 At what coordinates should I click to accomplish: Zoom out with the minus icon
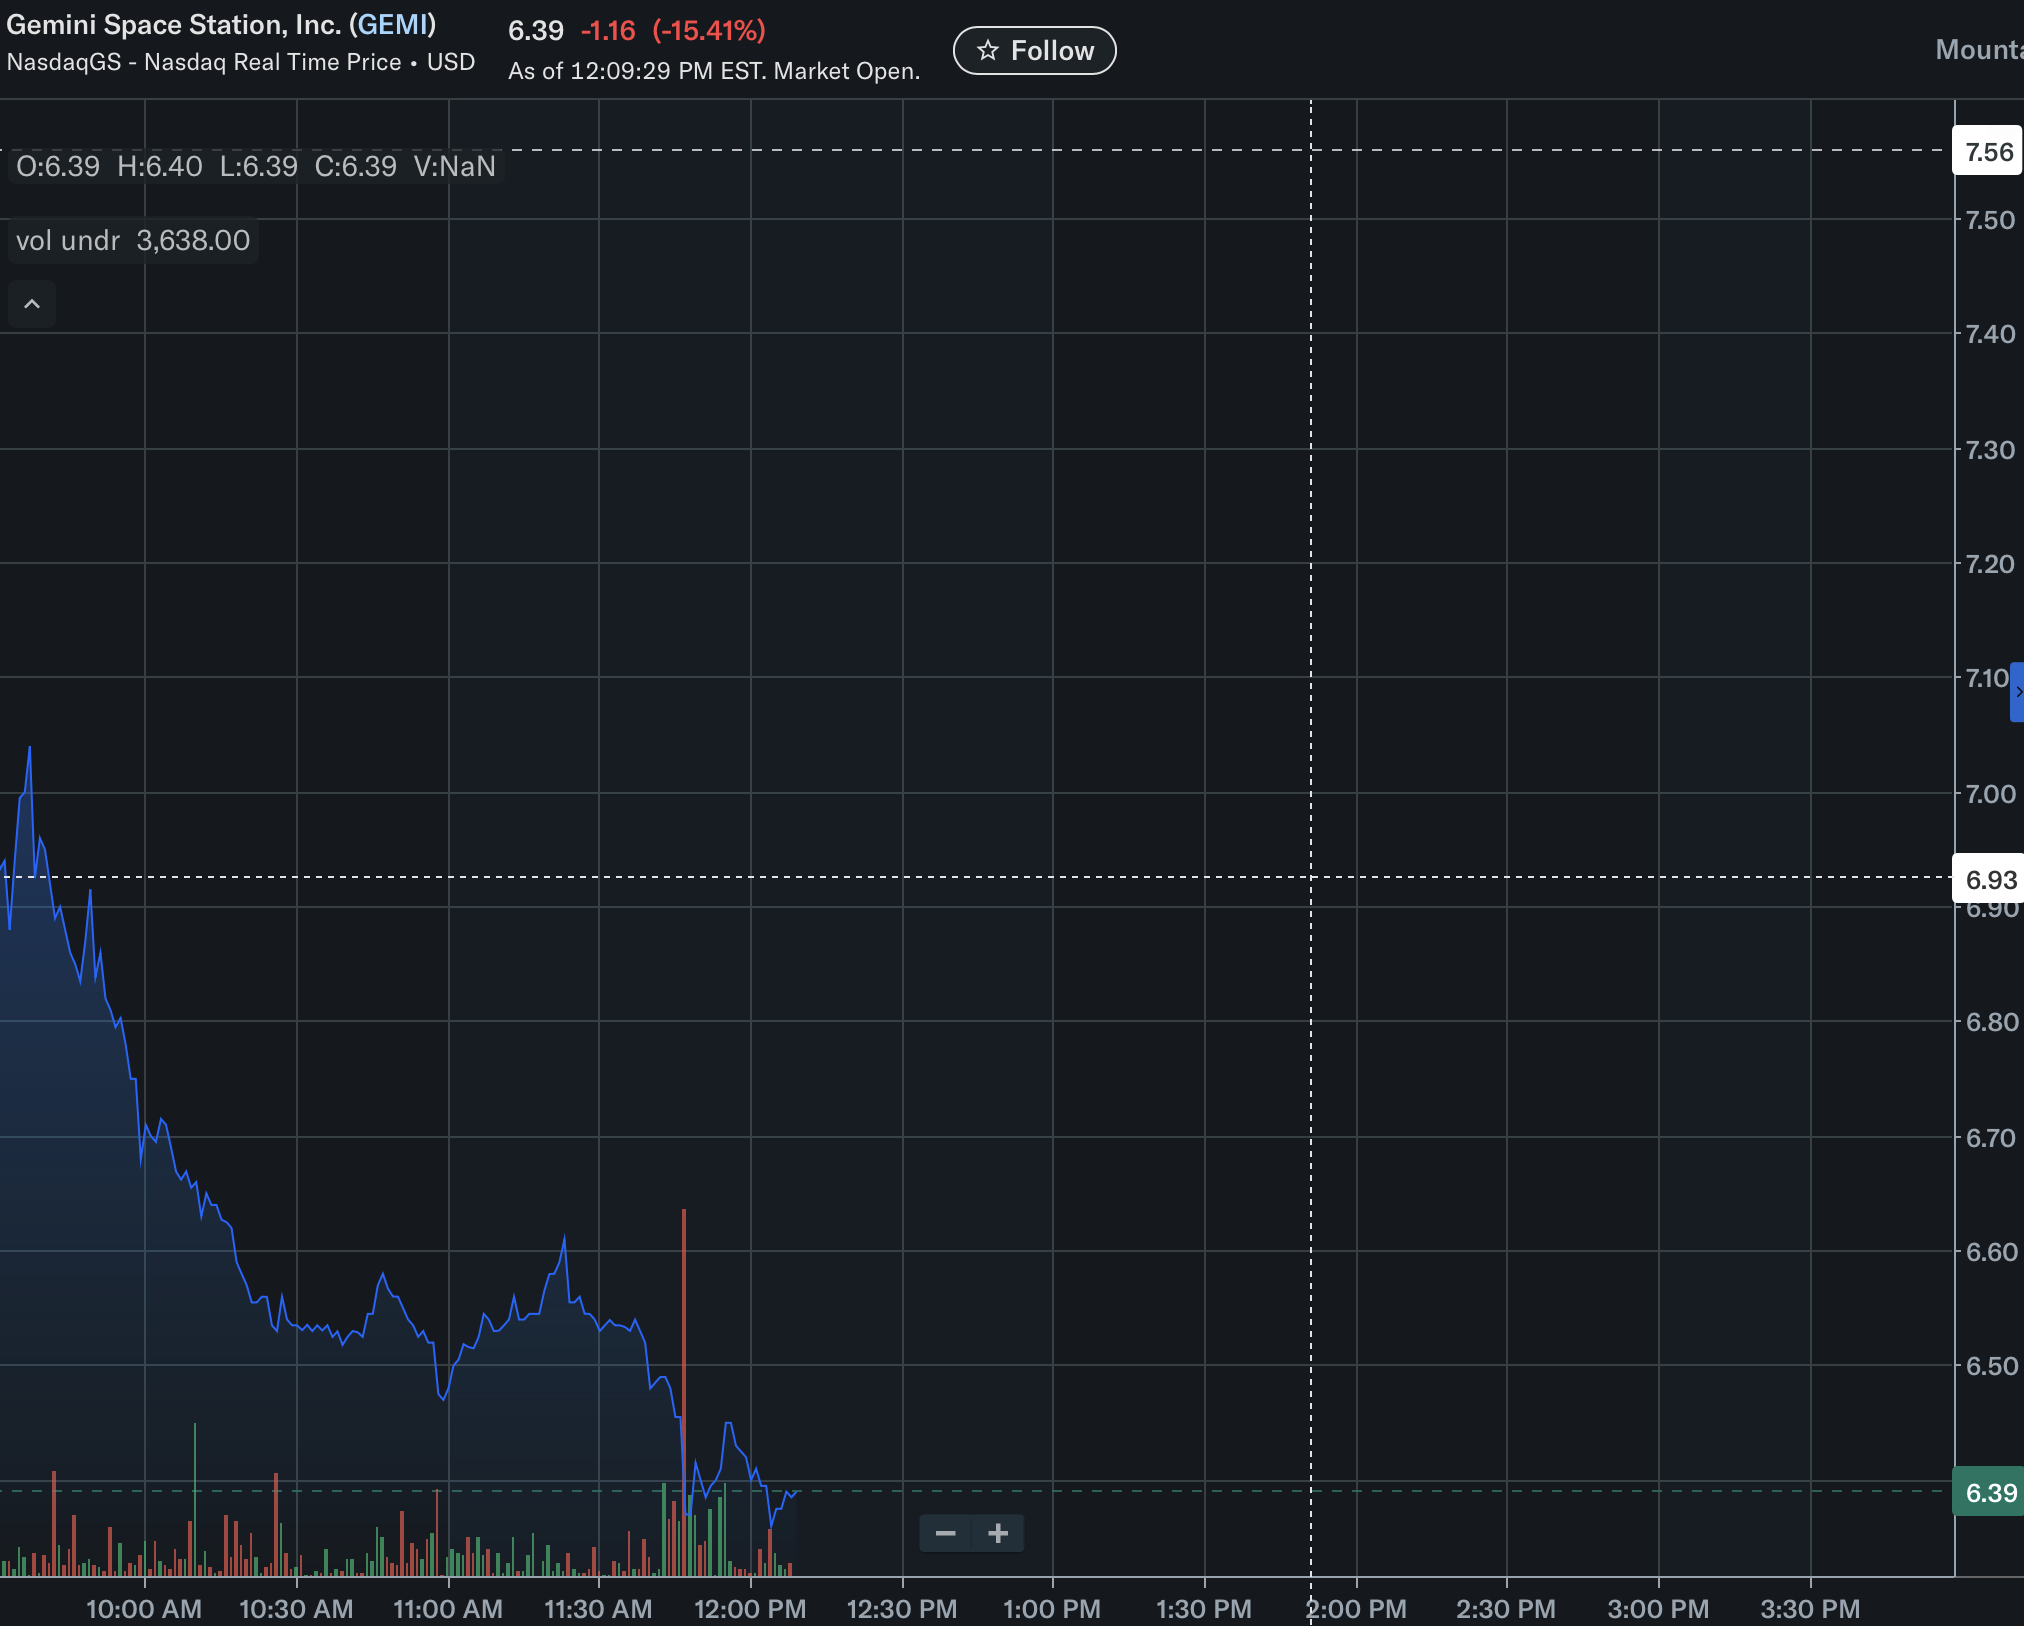pyautogui.click(x=945, y=1533)
